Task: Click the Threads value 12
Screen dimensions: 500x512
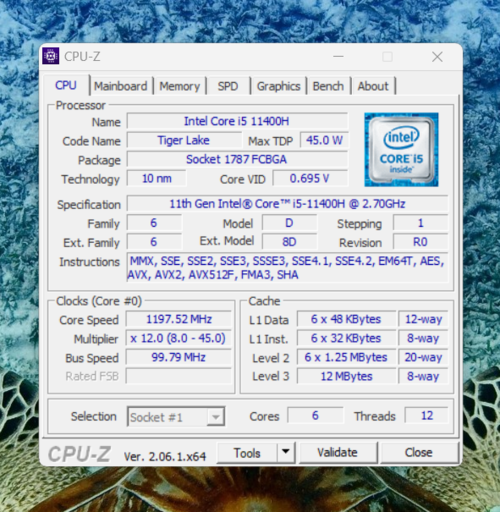Action: [427, 415]
